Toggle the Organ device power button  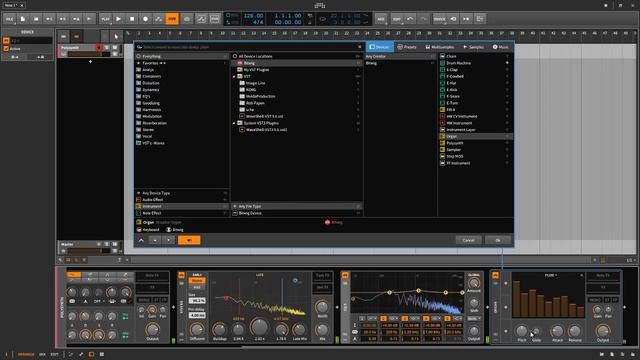(x=496, y=276)
